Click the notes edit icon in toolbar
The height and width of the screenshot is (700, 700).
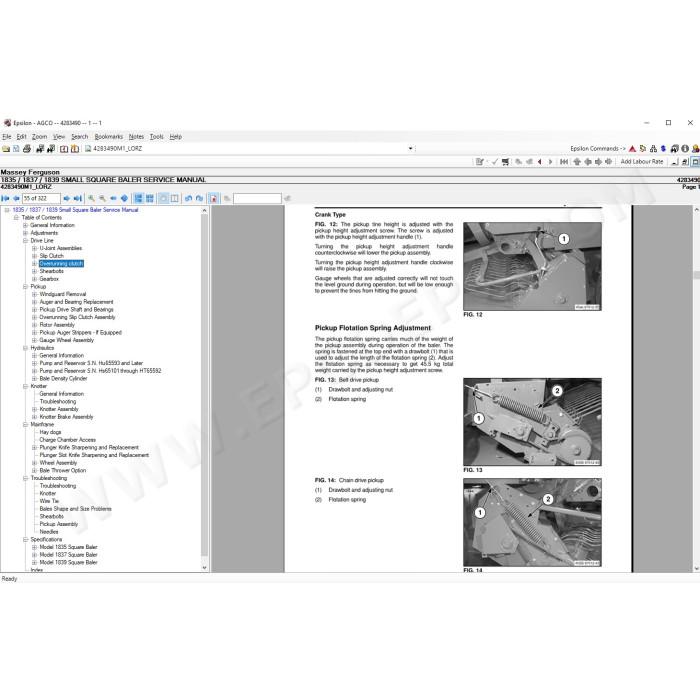click(480, 162)
